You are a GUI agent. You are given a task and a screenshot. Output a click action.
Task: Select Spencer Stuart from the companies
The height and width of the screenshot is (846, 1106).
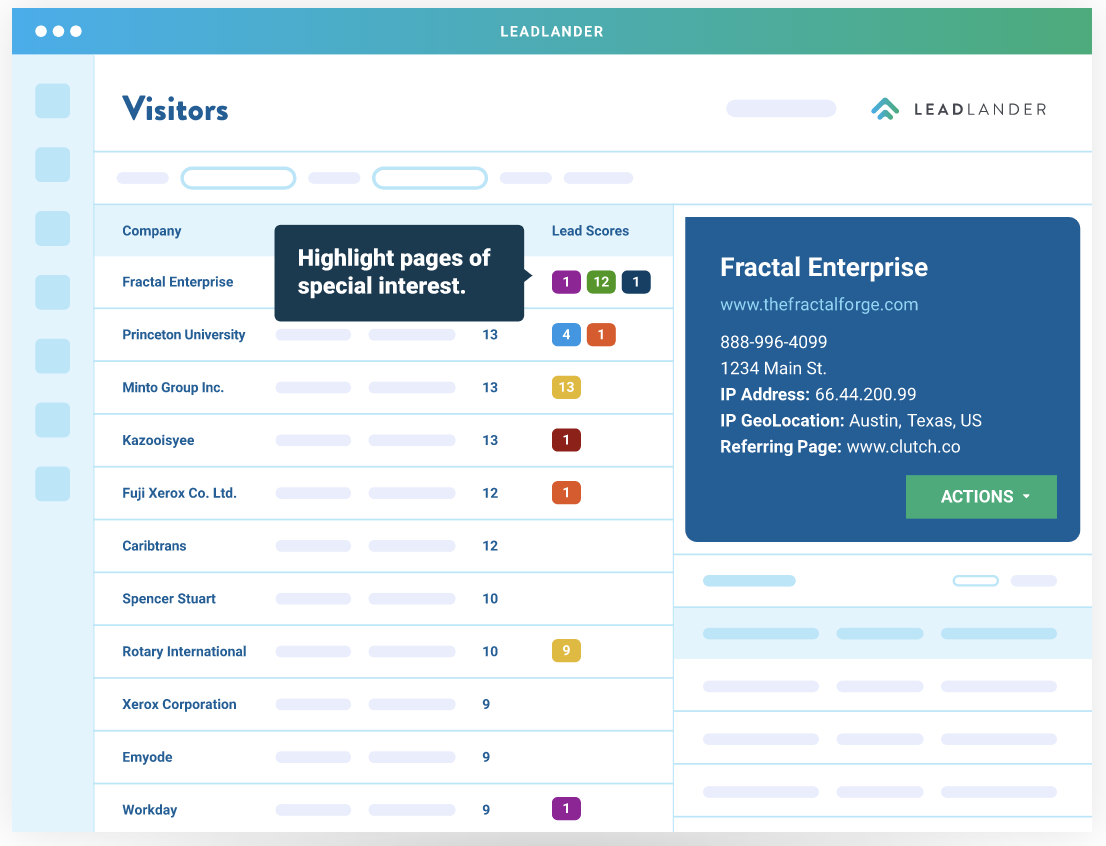click(x=169, y=599)
